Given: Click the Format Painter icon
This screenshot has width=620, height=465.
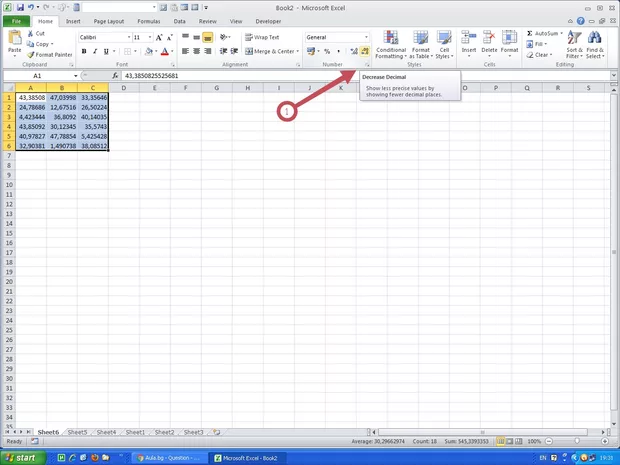Looking at the screenshot, I should click(x=50, y=54).
